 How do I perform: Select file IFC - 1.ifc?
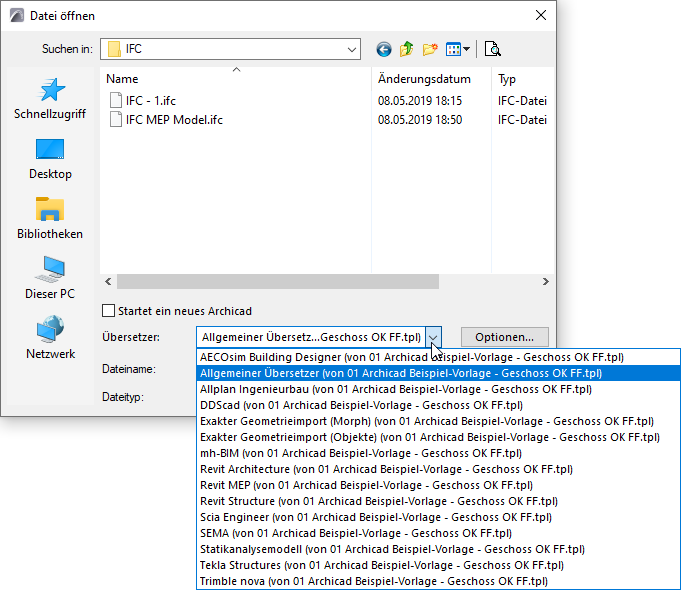(x=151, y=101)
